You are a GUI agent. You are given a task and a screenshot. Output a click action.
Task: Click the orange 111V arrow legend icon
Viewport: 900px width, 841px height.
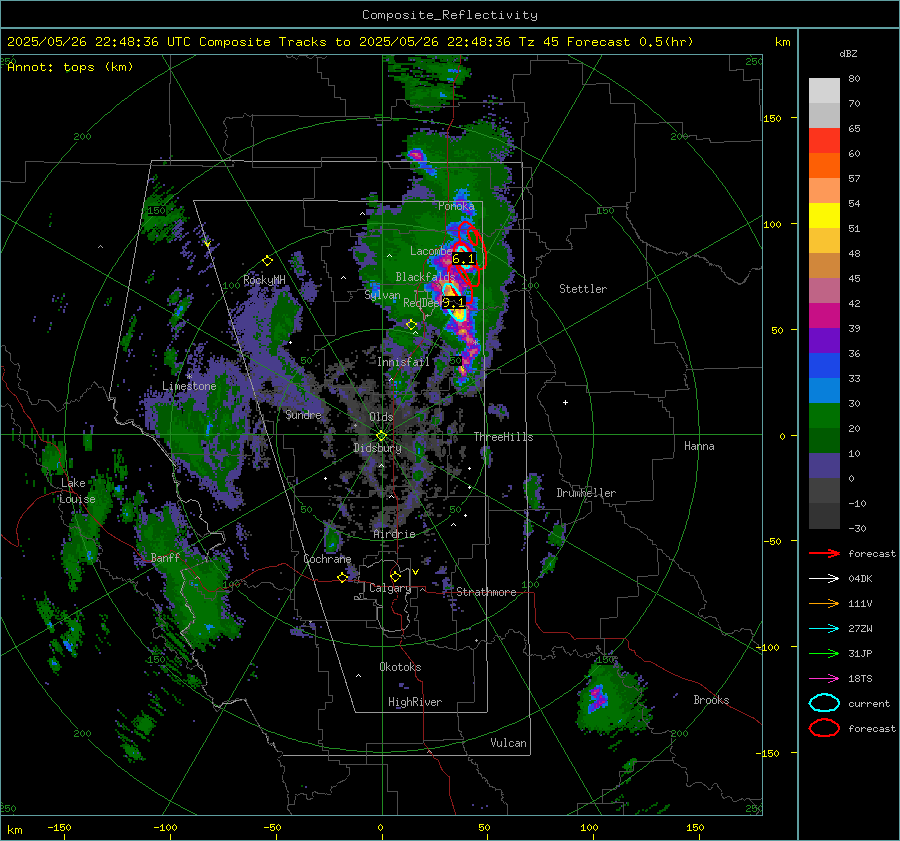click(824, 603)
